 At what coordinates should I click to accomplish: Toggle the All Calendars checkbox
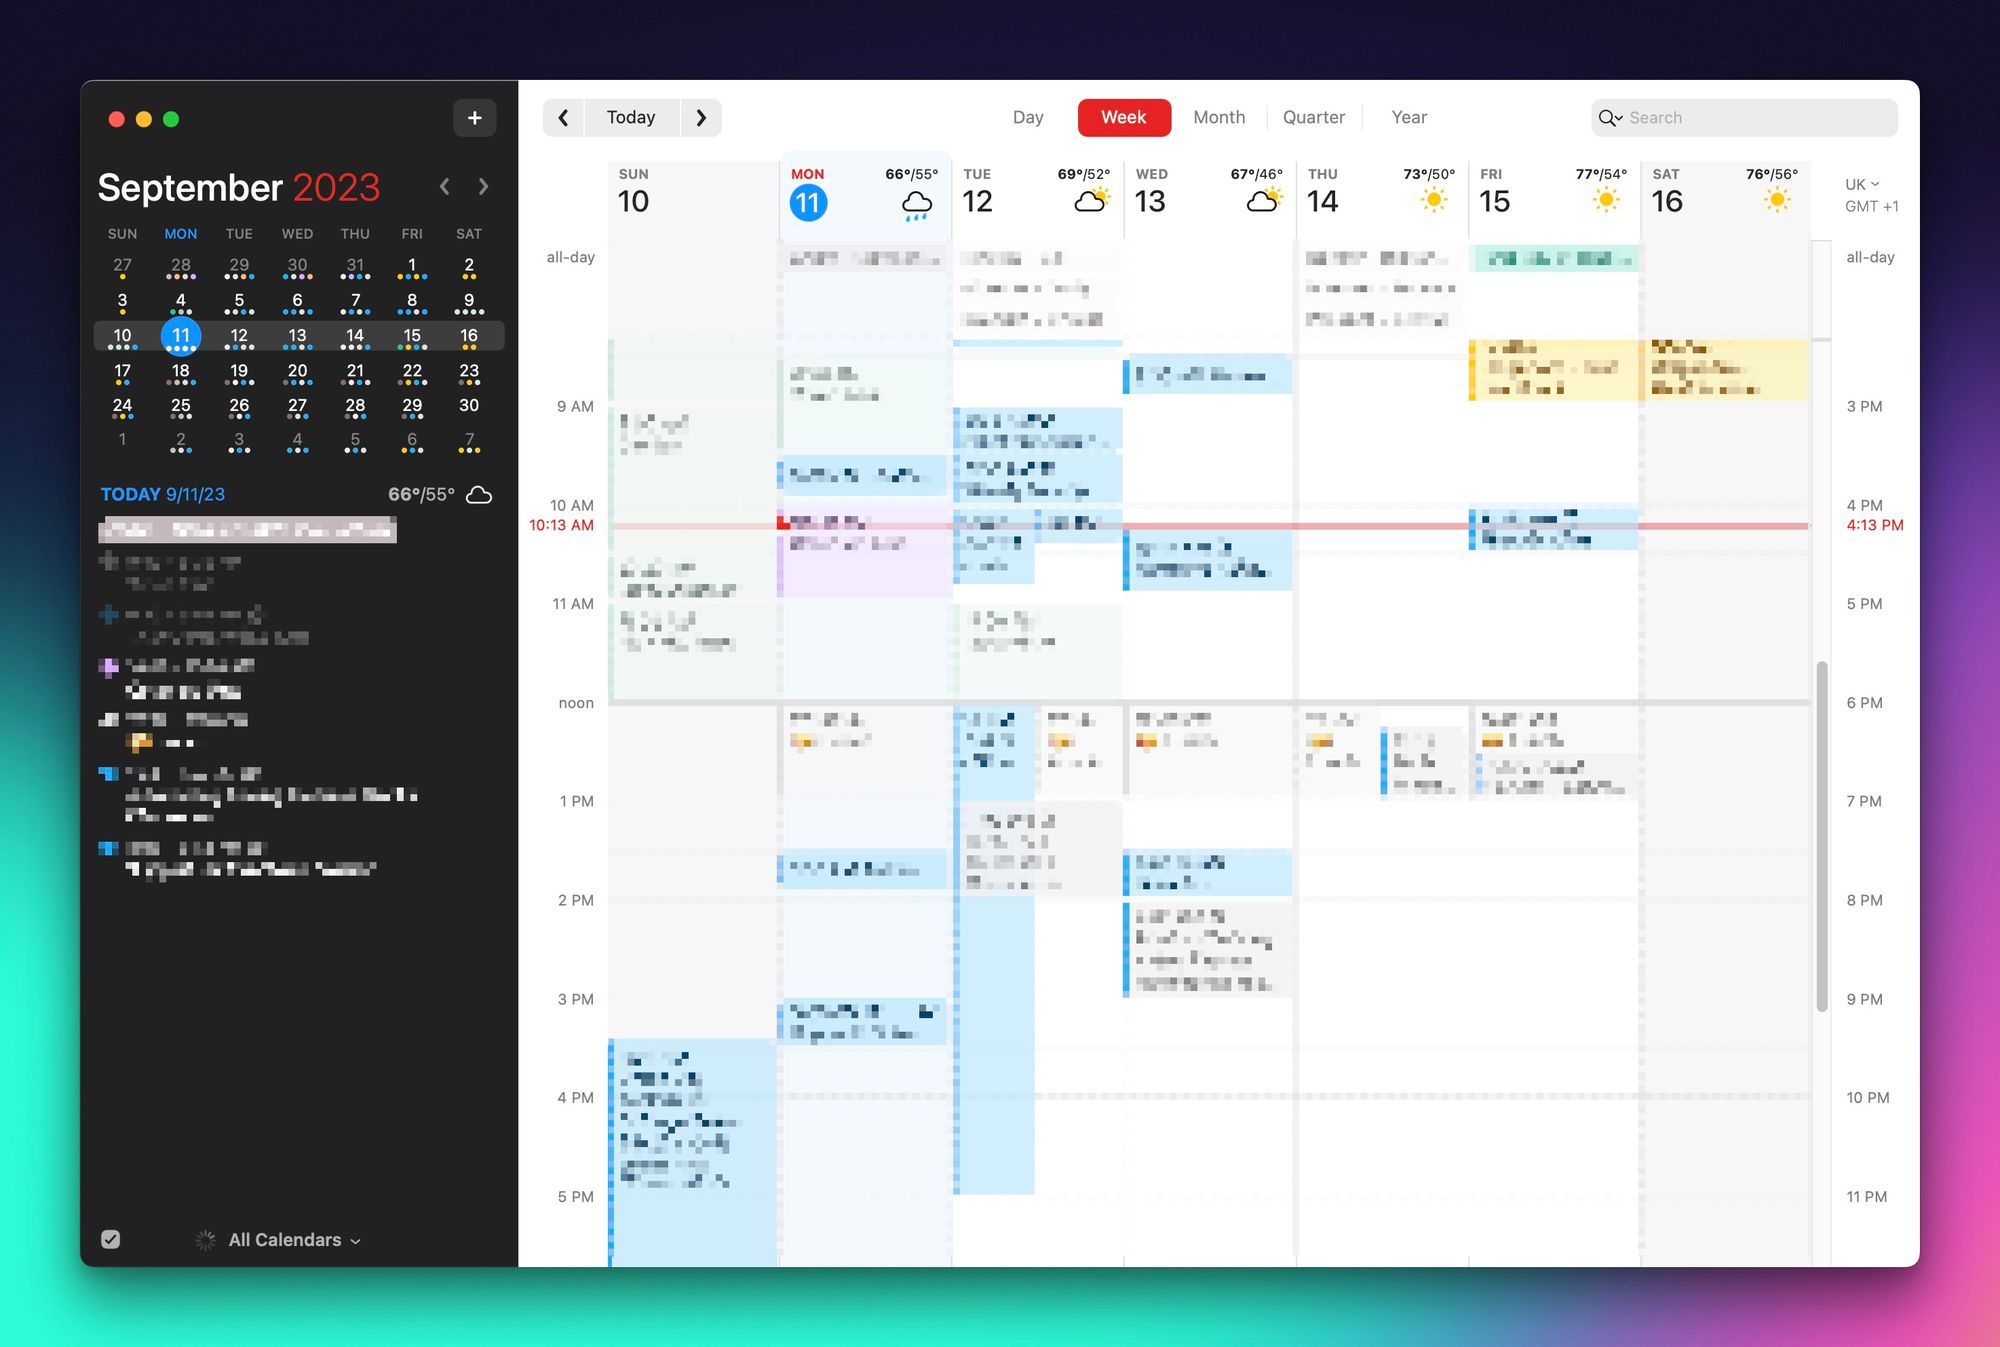[110, 1239]
